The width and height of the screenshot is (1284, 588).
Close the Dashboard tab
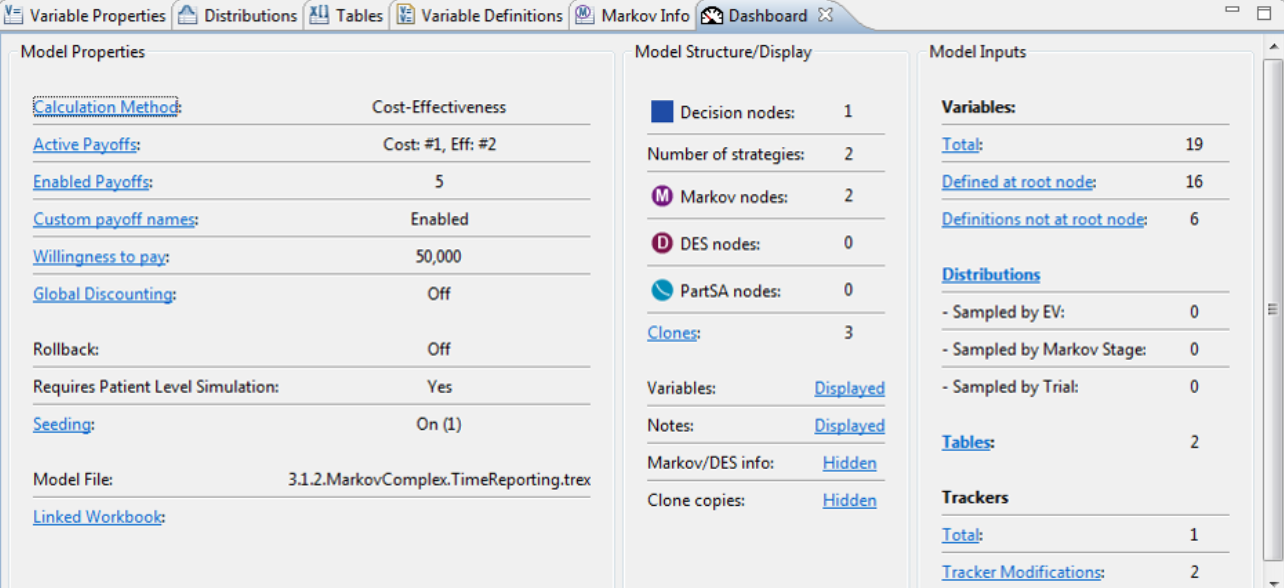click(825, 15)
